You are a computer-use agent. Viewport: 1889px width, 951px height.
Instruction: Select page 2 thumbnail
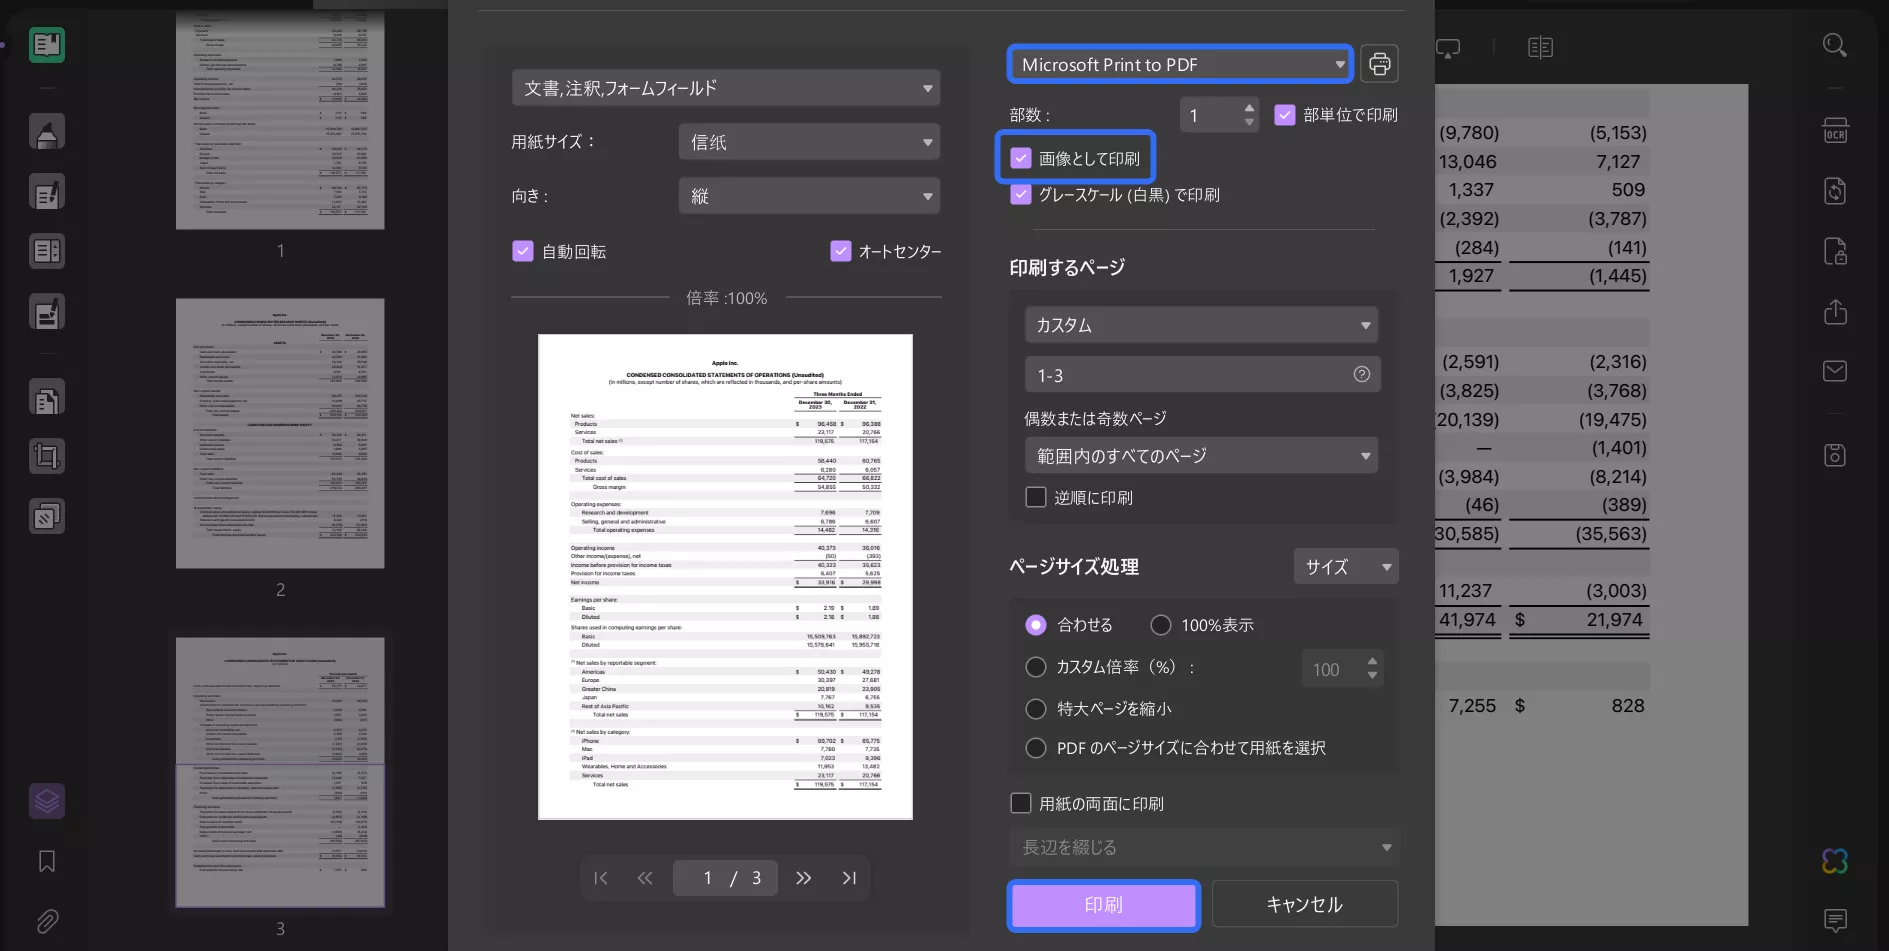point(280,432)
